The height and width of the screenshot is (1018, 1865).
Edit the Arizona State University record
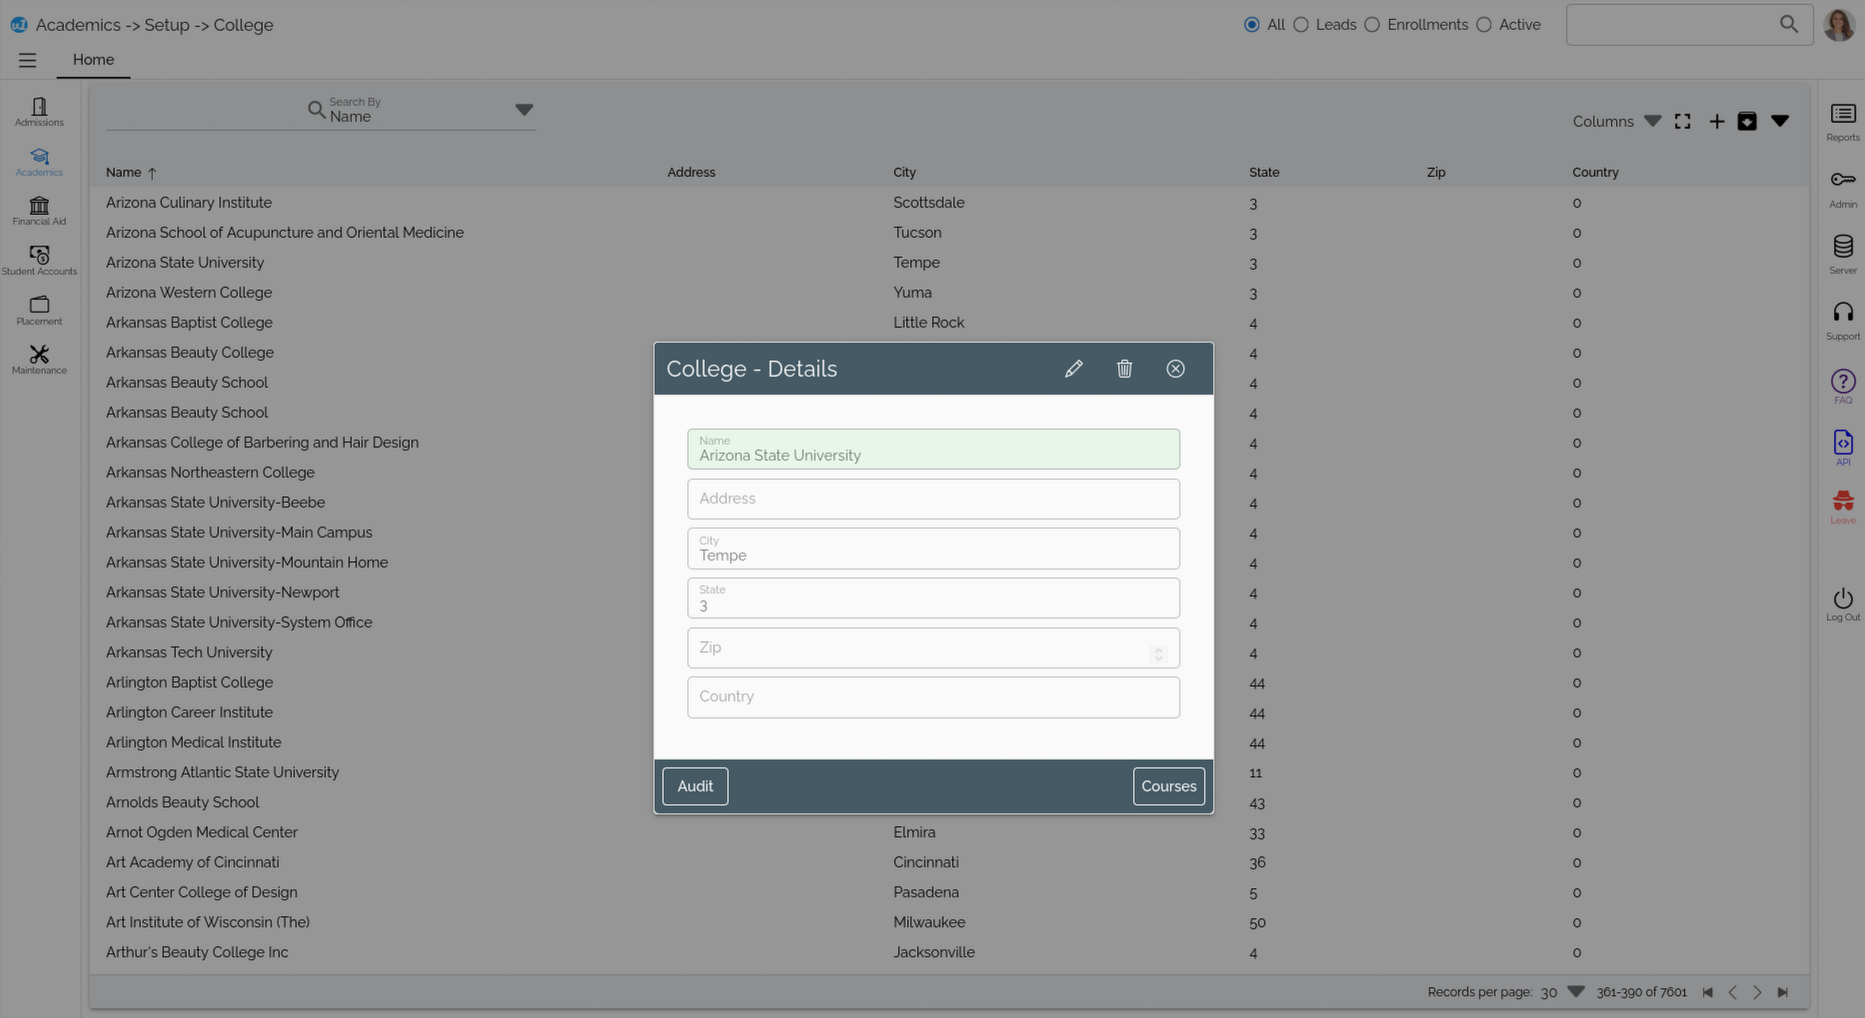coord(1073,368)
